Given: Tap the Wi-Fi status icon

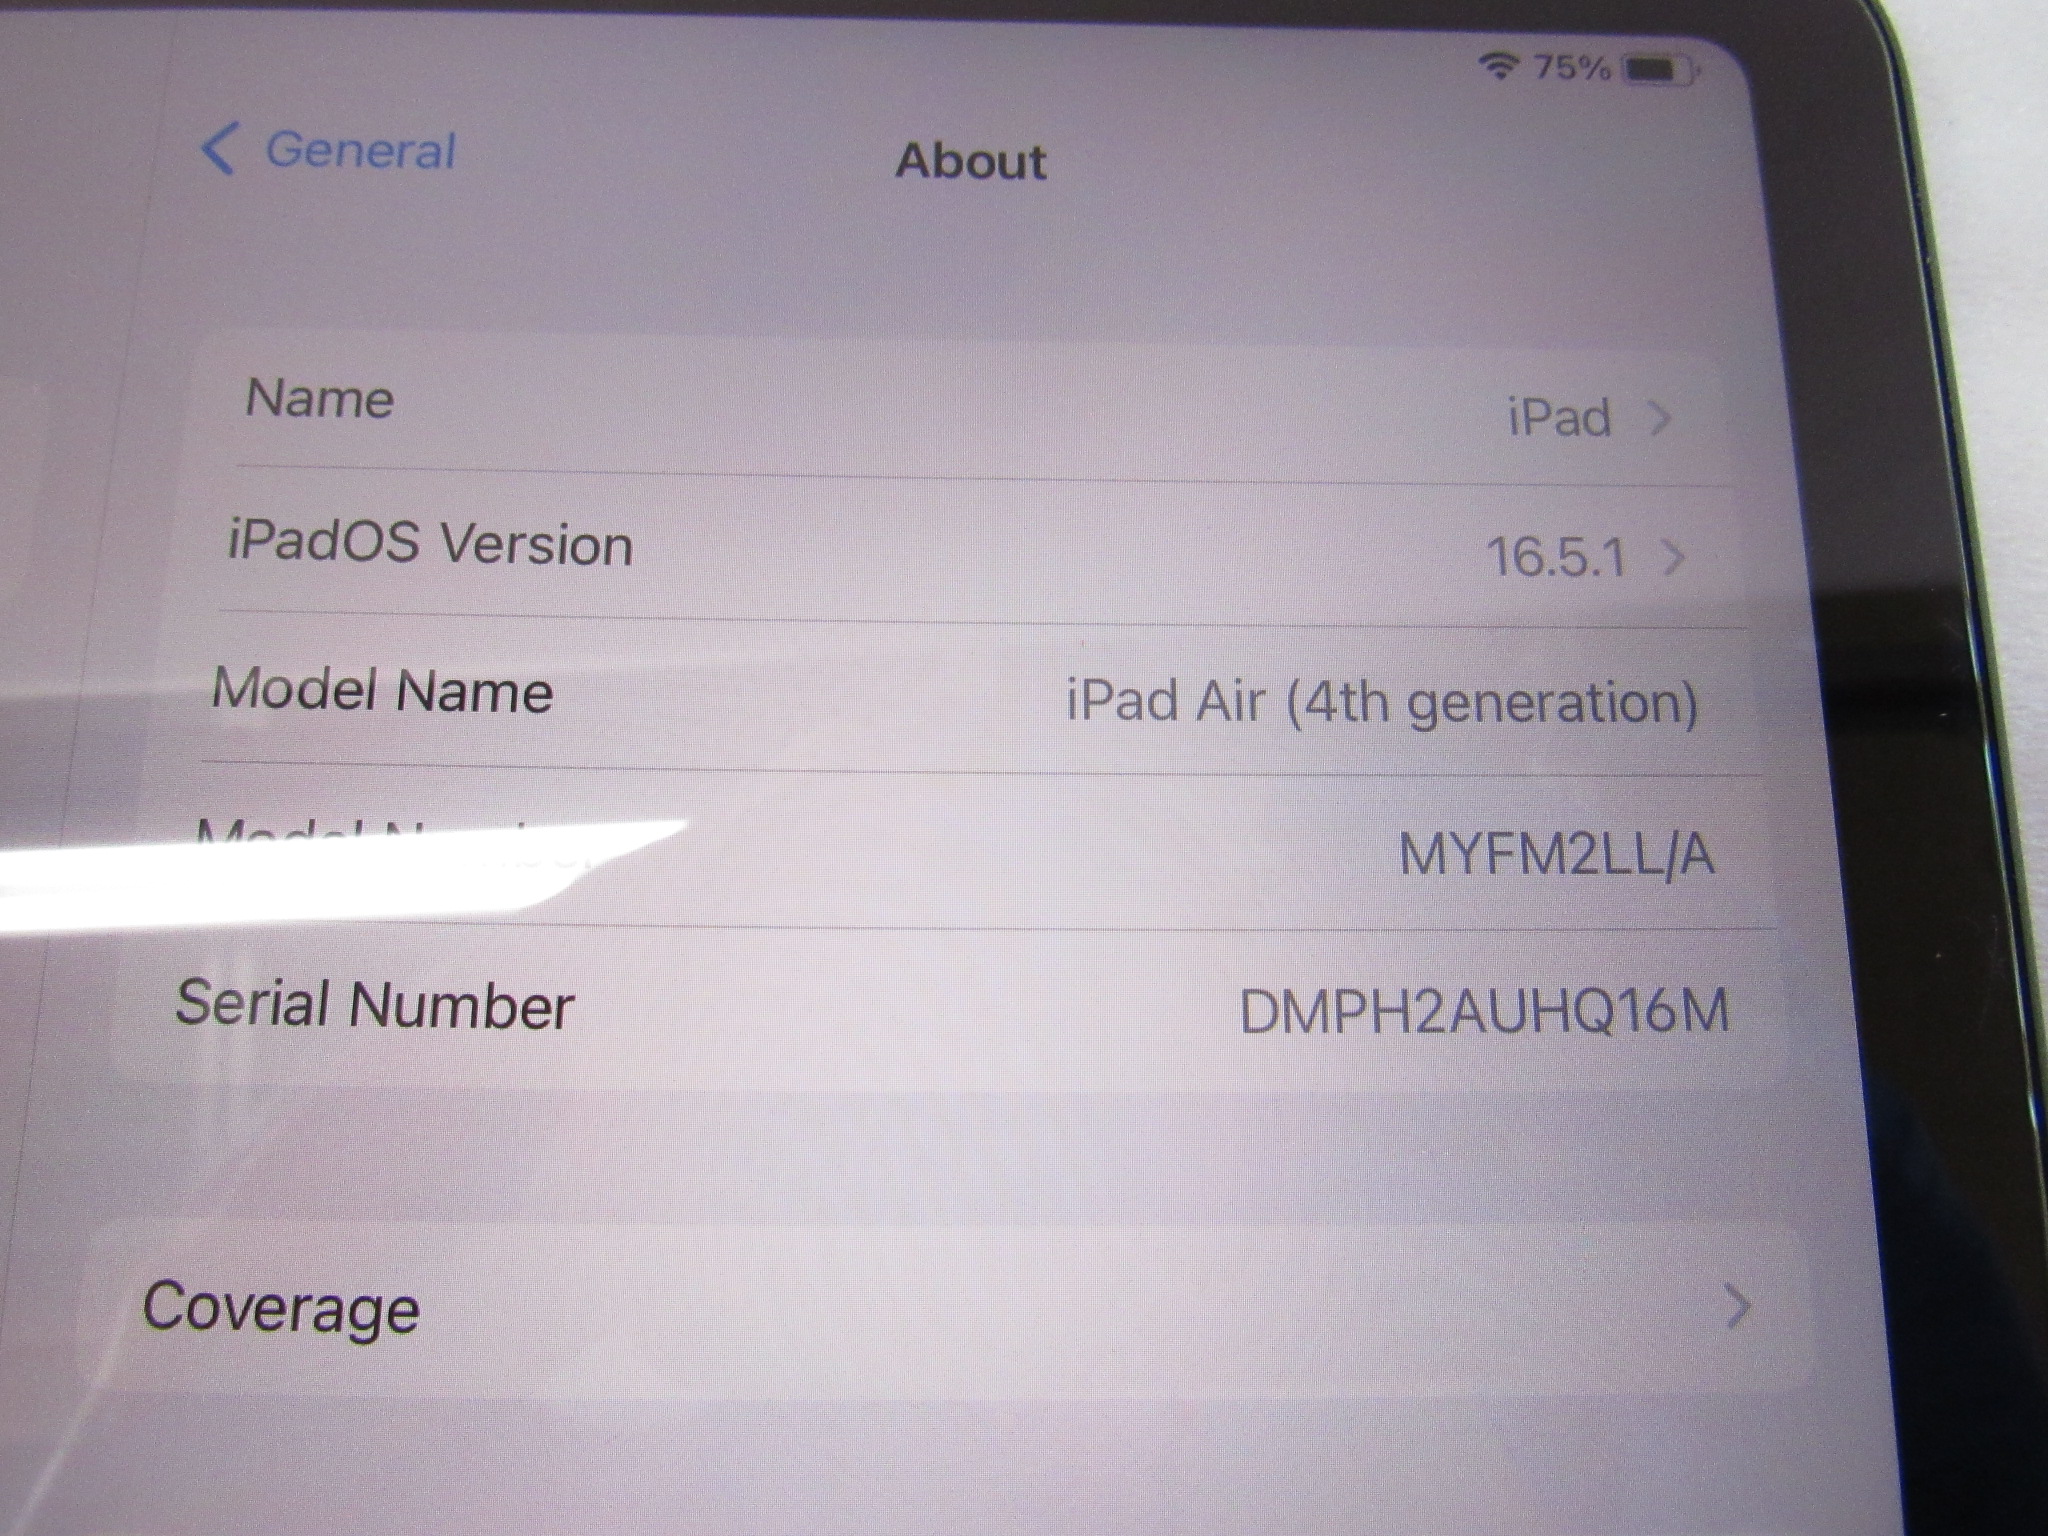Looking at the screenshot, I should tap(1497, 66).
